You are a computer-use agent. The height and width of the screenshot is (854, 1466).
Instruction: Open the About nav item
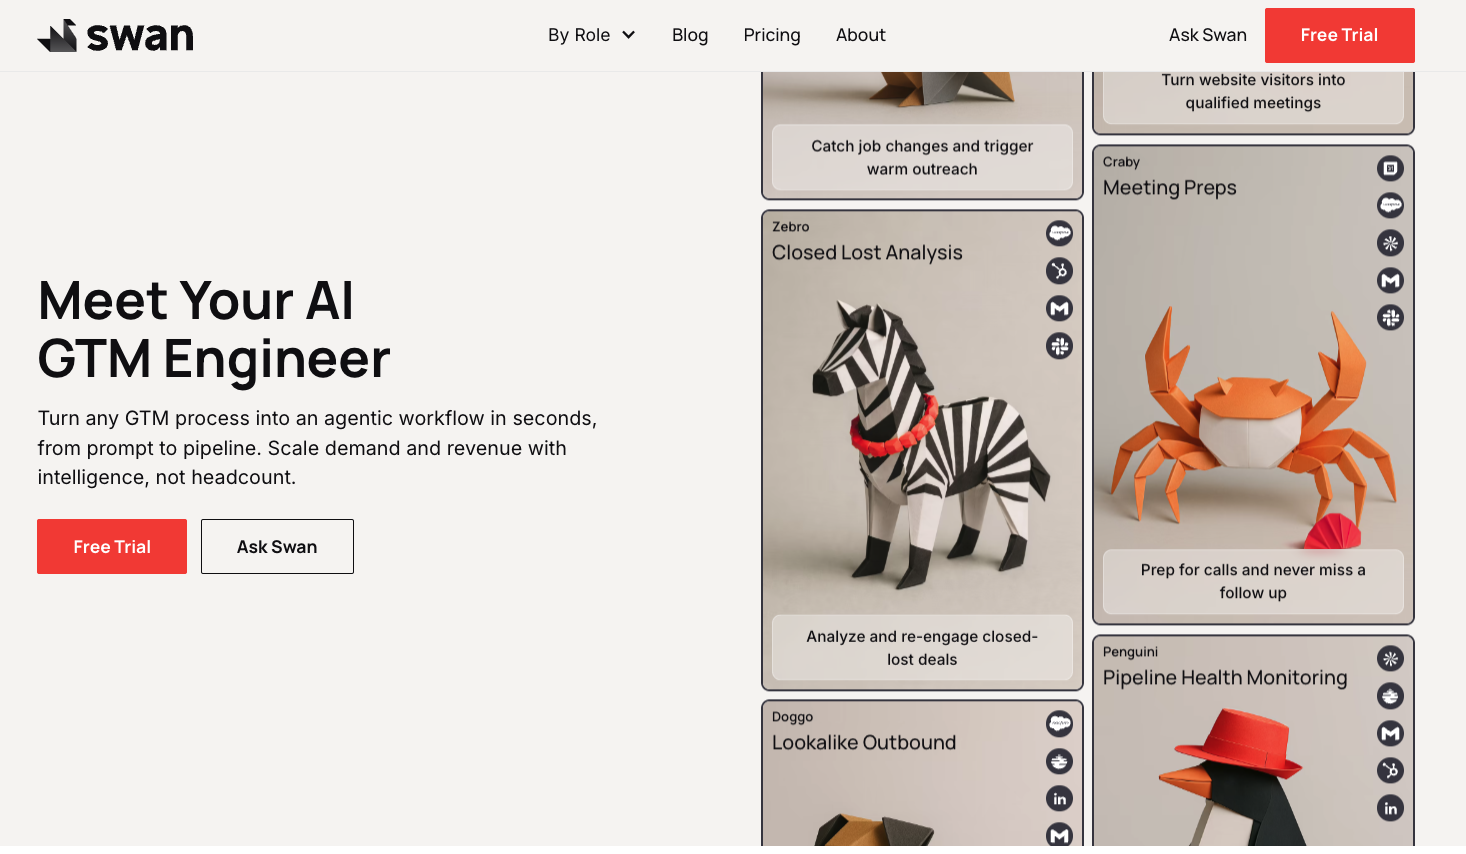pos(861,35)
